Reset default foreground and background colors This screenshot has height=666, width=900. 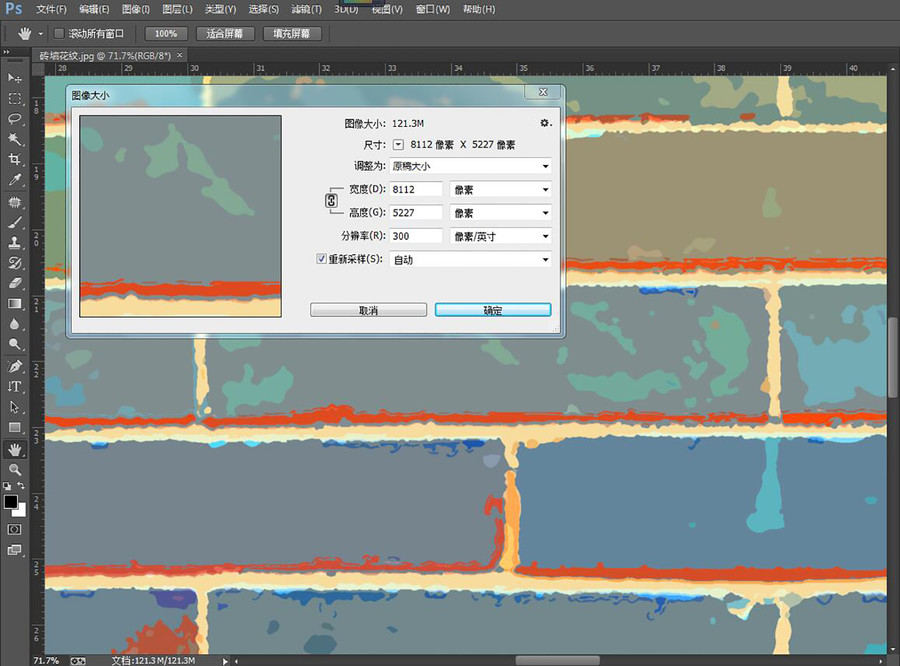coord(7,486)
